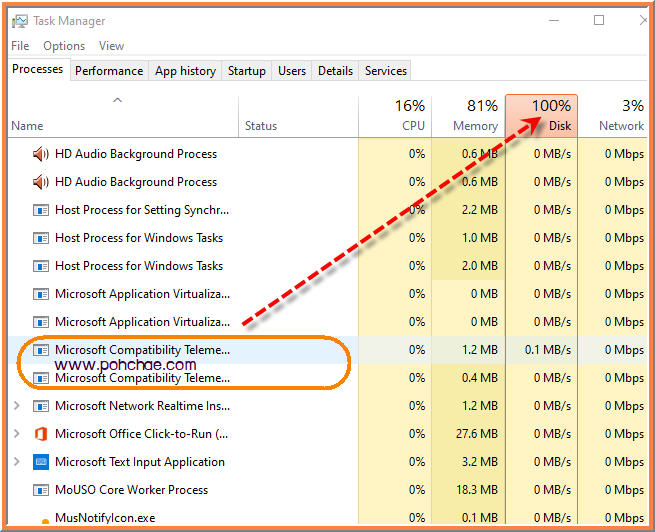Select the Microsoft Office Click-to-Run process name
The width and height of the screenshot is (655, 532).
142,434
